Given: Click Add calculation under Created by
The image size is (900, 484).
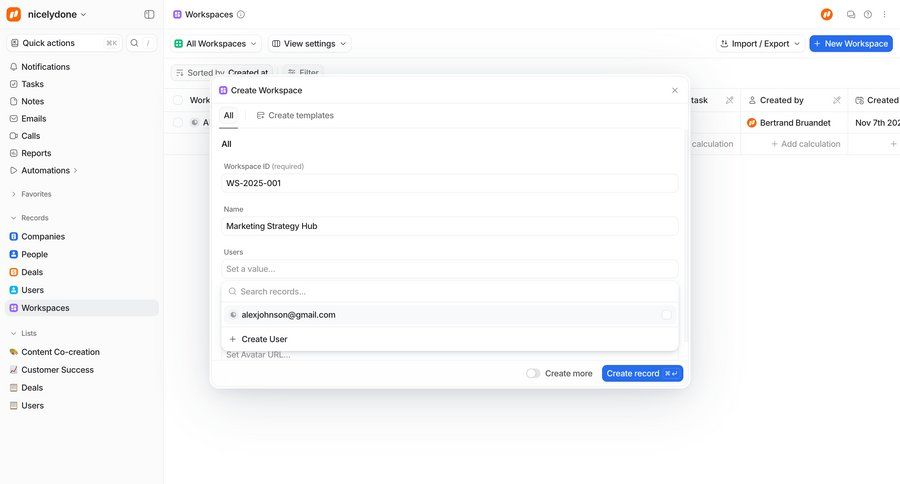Looking at the screenshot, I should pyautogui.click(x=805, y=144).
